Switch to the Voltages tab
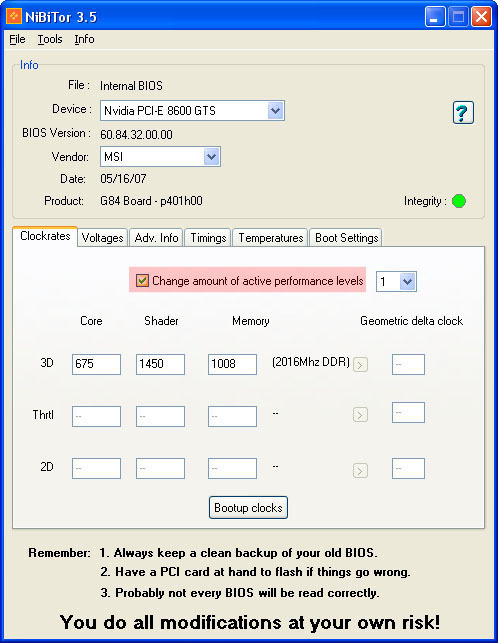Screen dimensions: 498x643 103,238
